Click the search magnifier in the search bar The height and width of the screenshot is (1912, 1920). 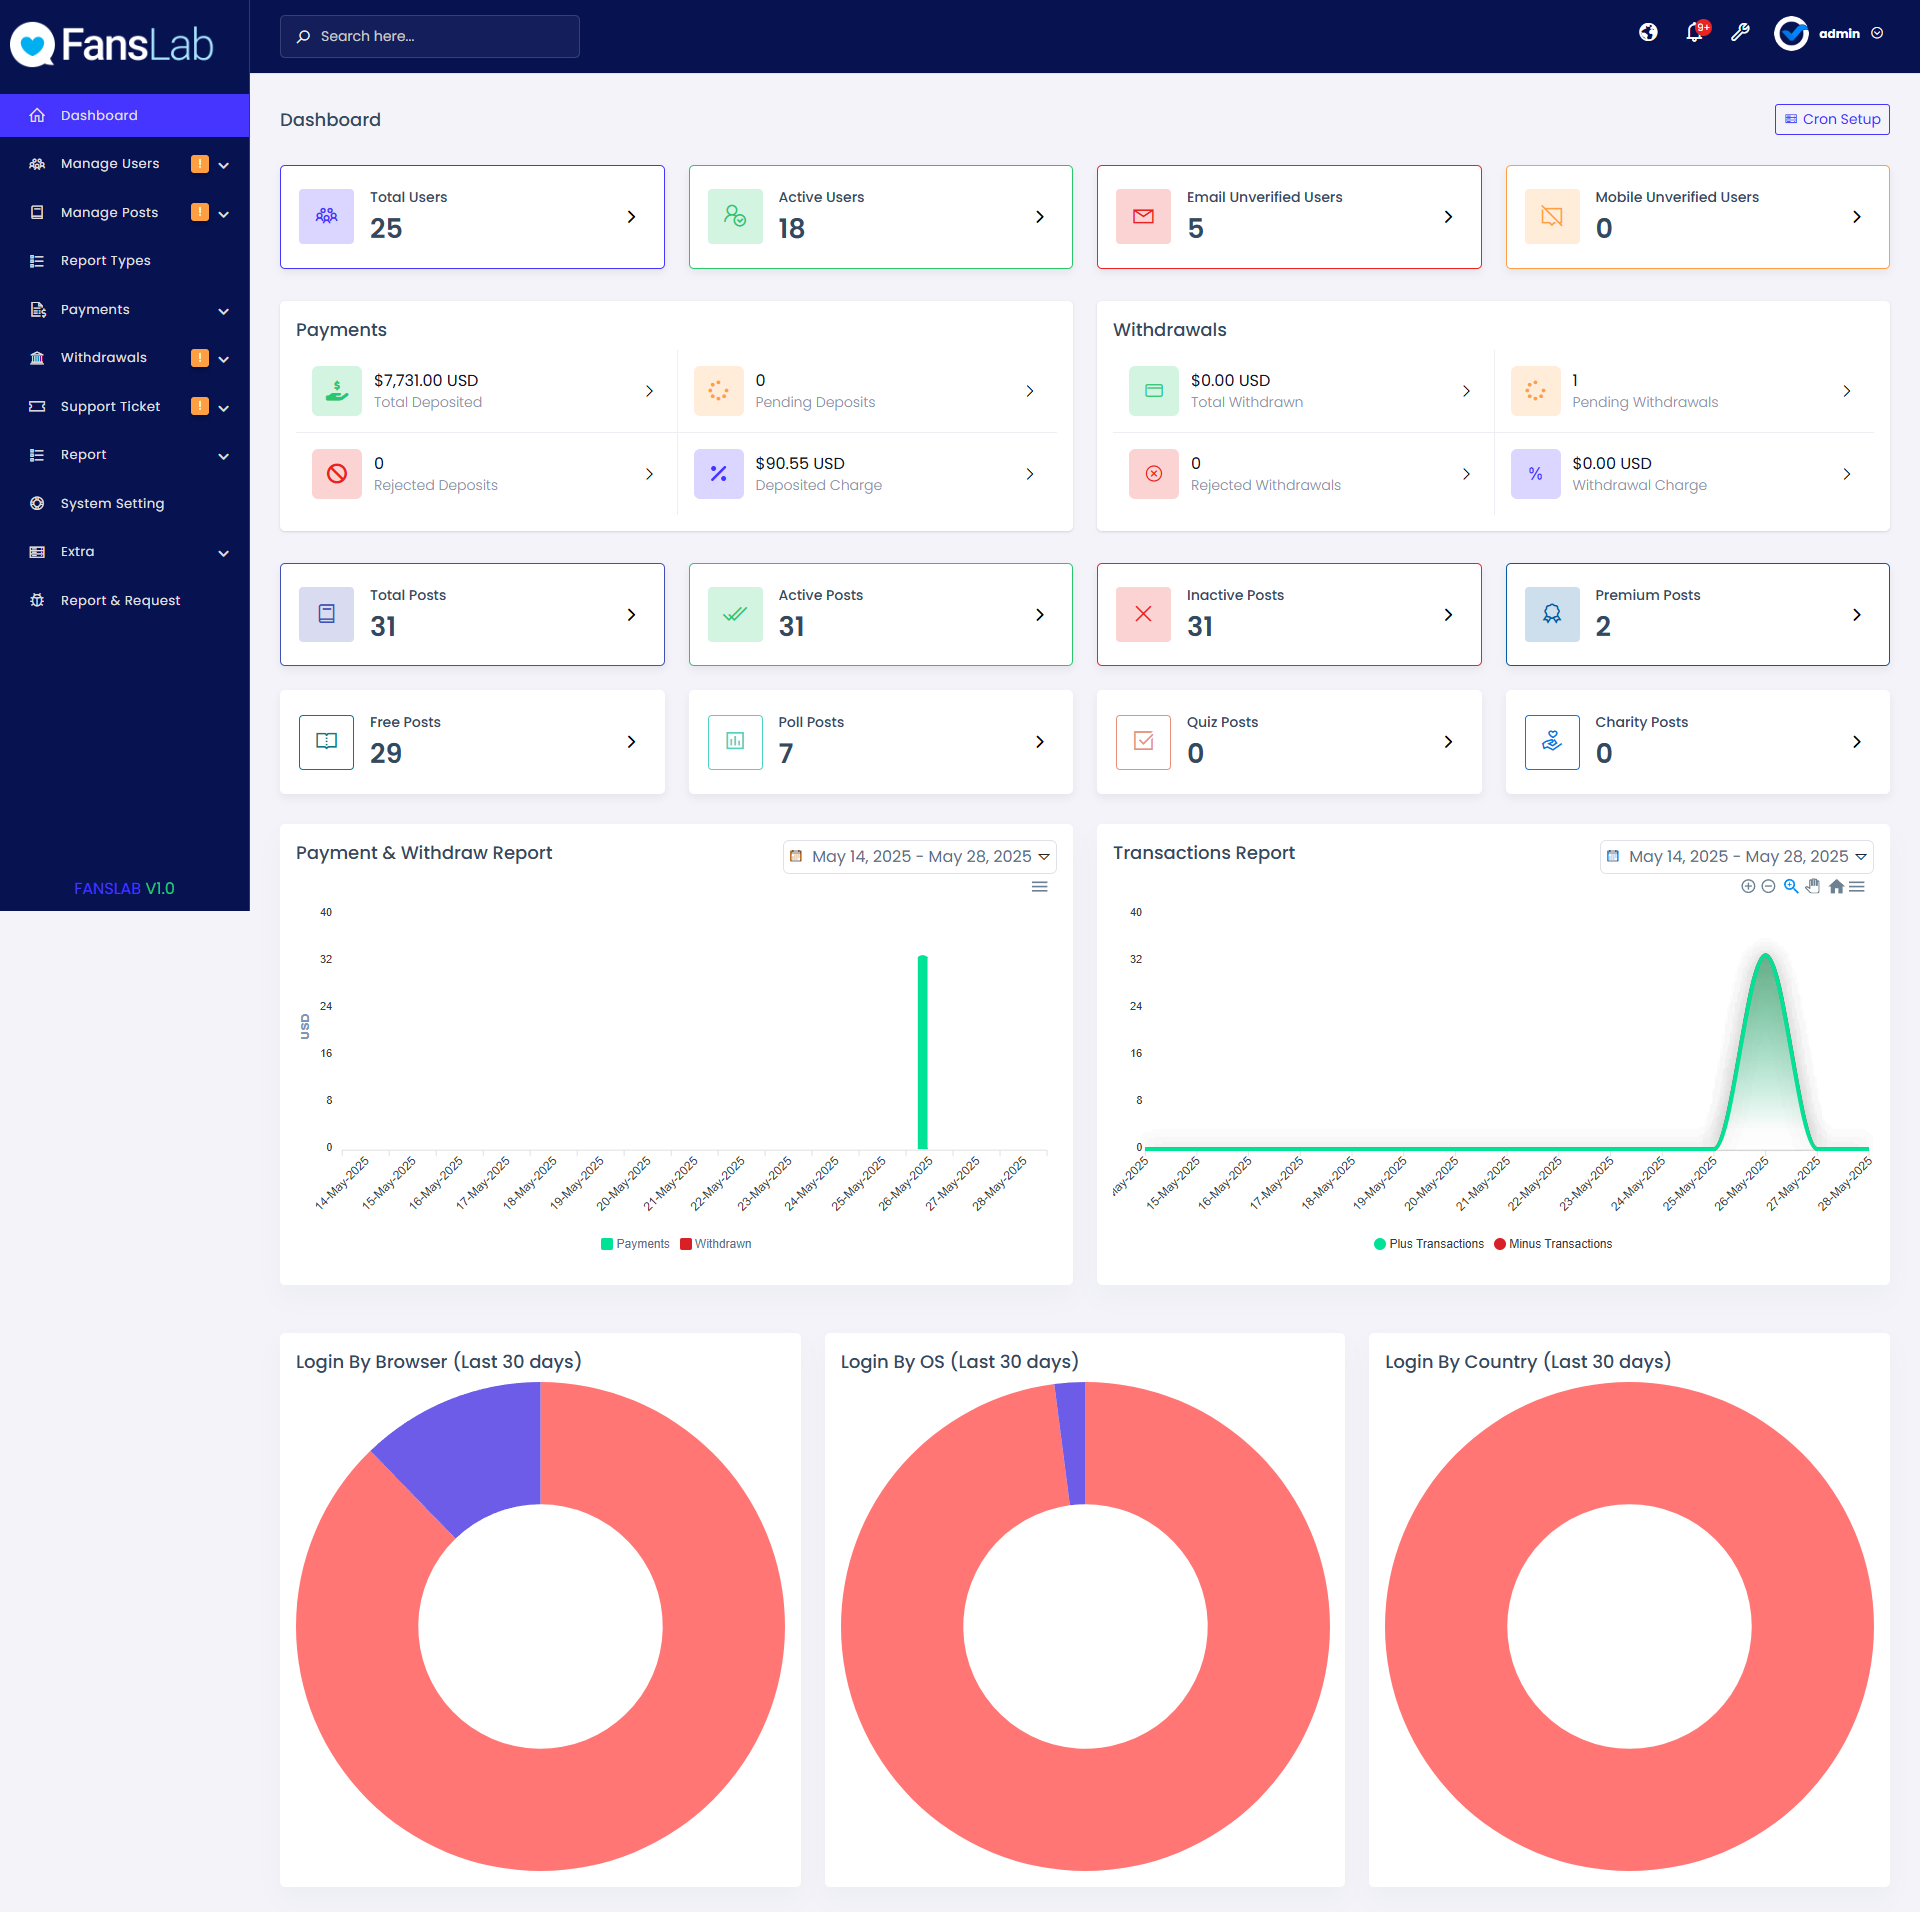304,36
